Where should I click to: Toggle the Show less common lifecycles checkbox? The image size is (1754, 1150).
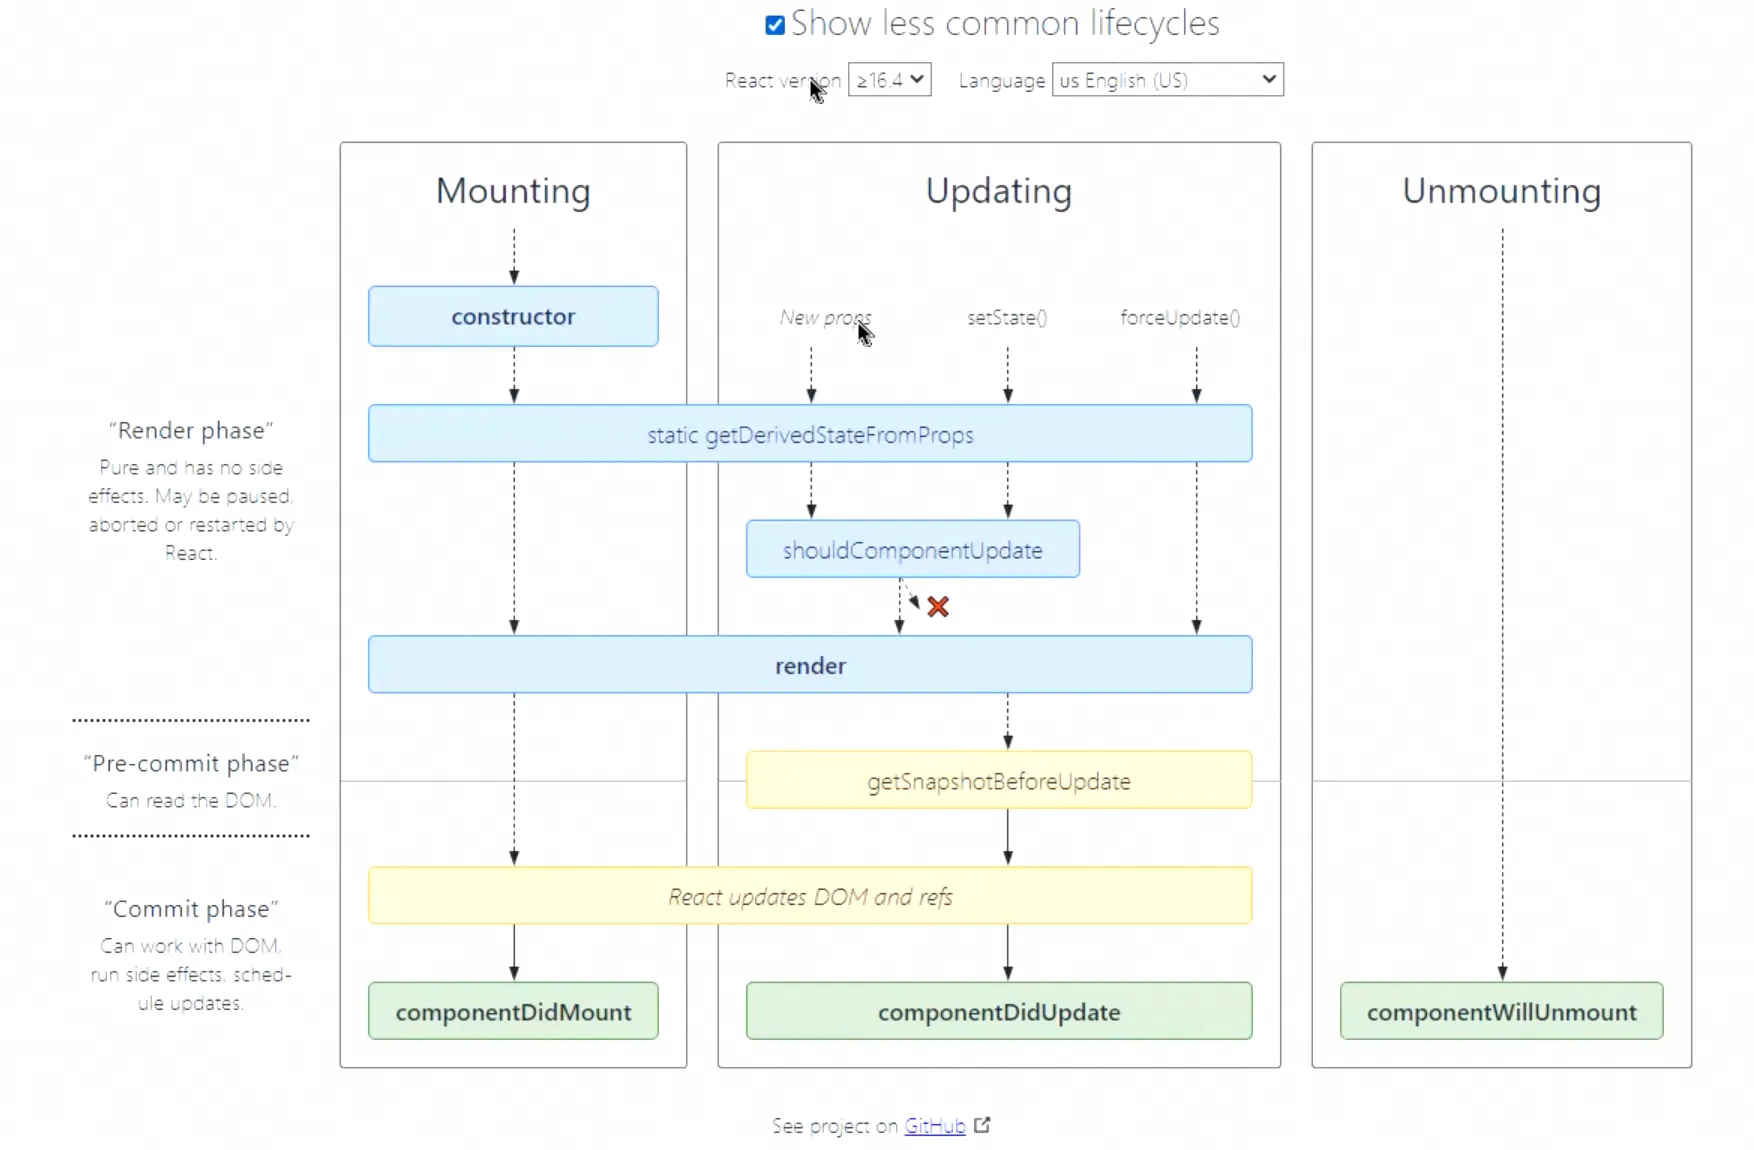[x=775, y=25]
